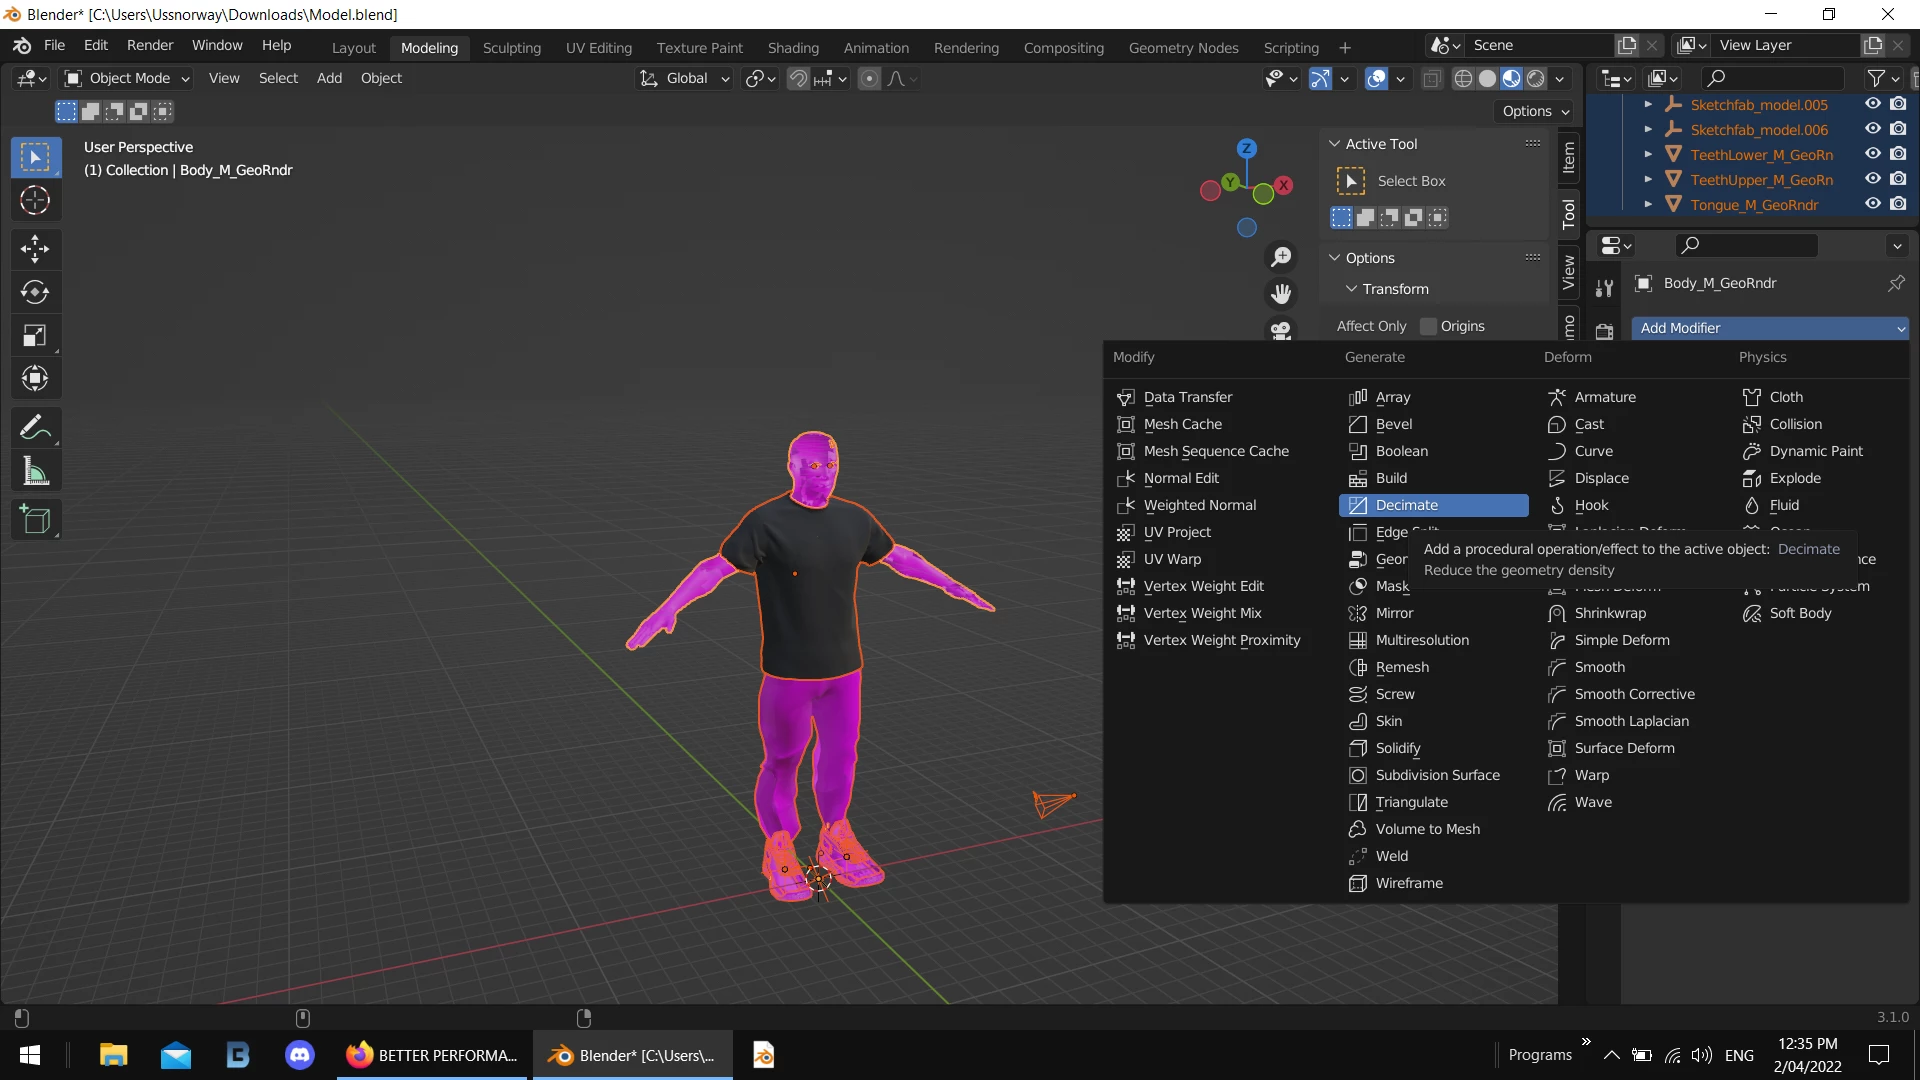Select the Measure tool

point(35,472)
